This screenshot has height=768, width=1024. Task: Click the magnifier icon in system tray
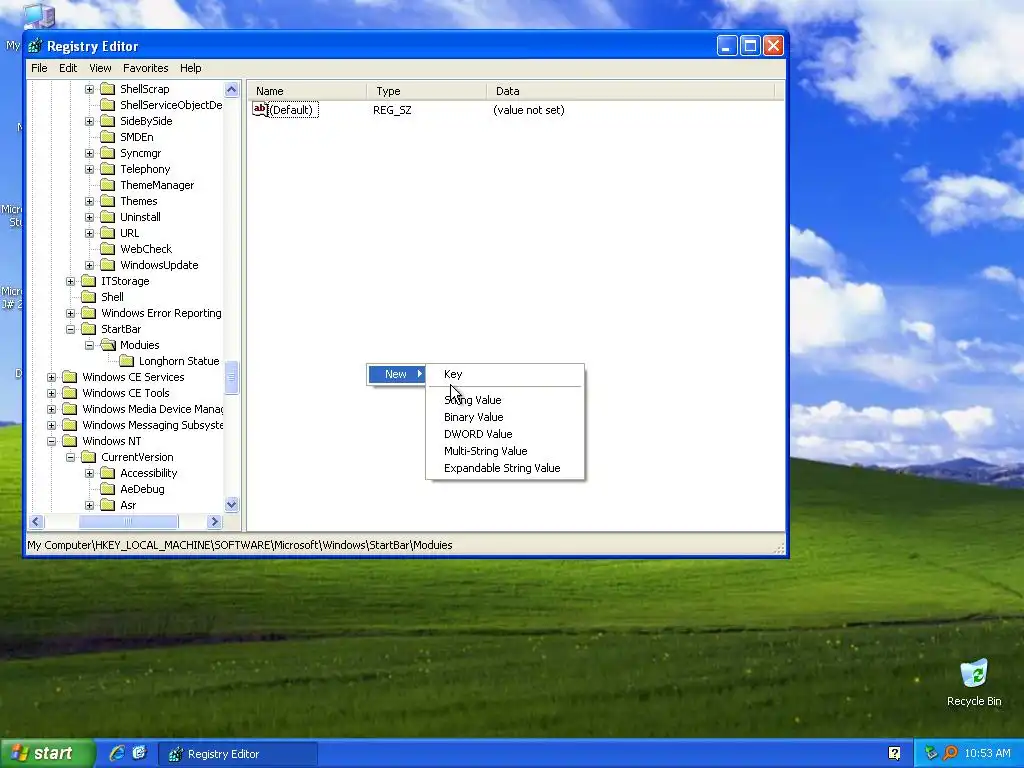pos(950,754)
